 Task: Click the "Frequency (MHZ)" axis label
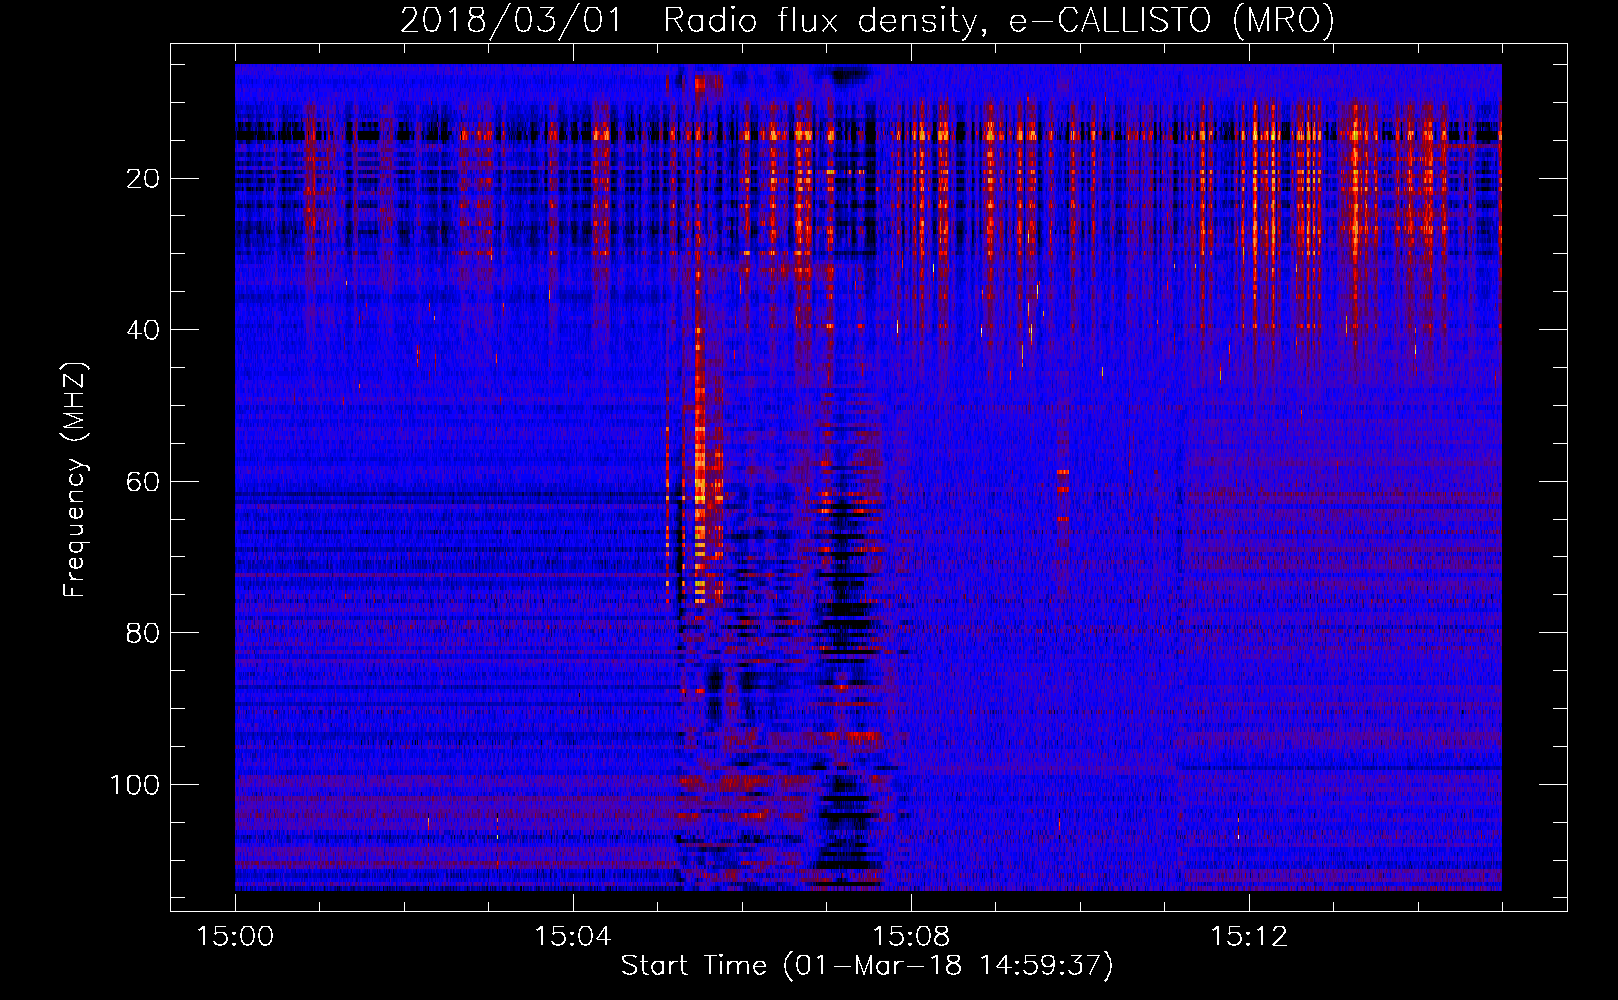[75, 480]
